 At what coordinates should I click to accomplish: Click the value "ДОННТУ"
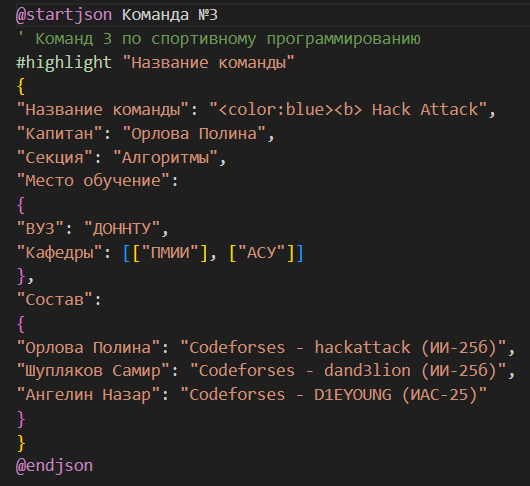click(x=122, y=228)
